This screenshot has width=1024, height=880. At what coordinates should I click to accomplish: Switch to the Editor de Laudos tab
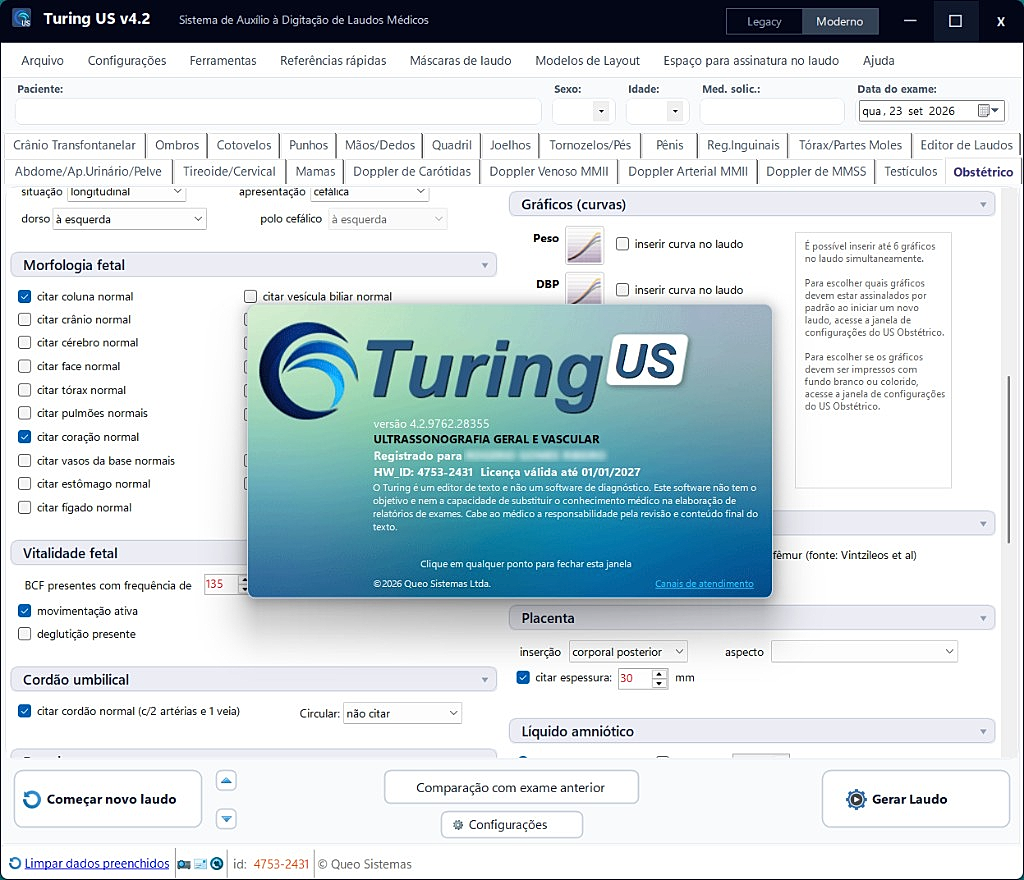967,145
